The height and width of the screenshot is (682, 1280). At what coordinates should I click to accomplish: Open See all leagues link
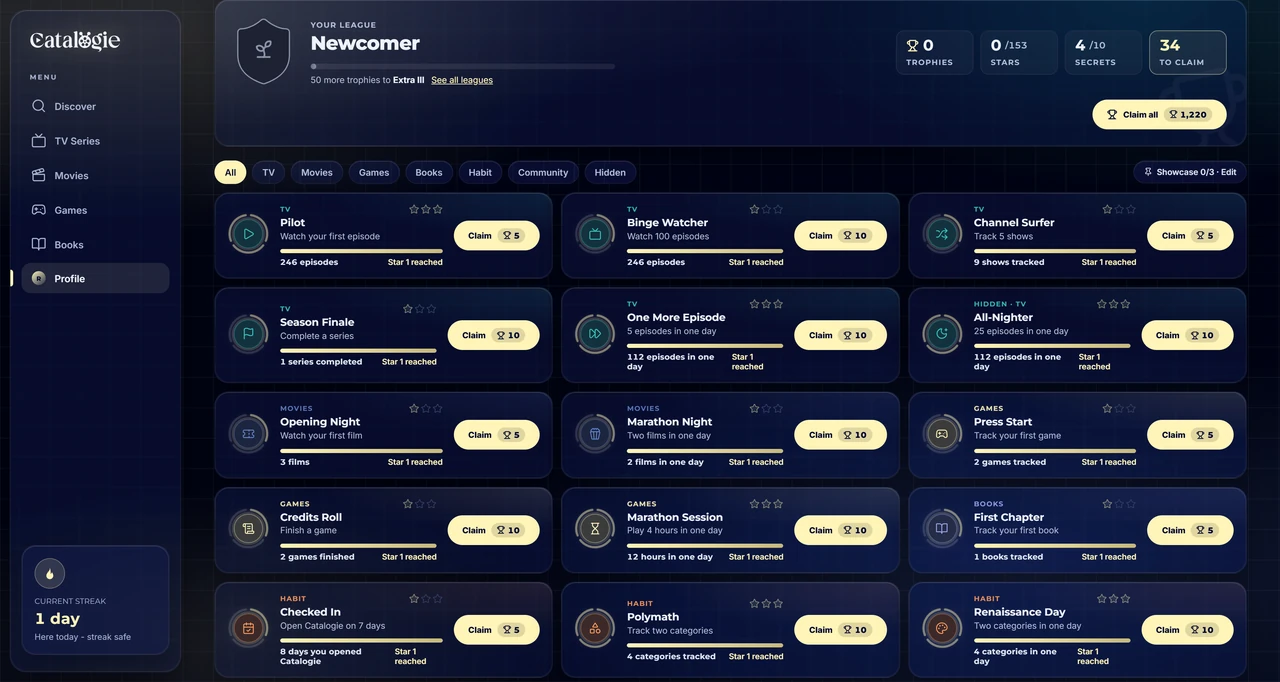[x=462, y=80]
